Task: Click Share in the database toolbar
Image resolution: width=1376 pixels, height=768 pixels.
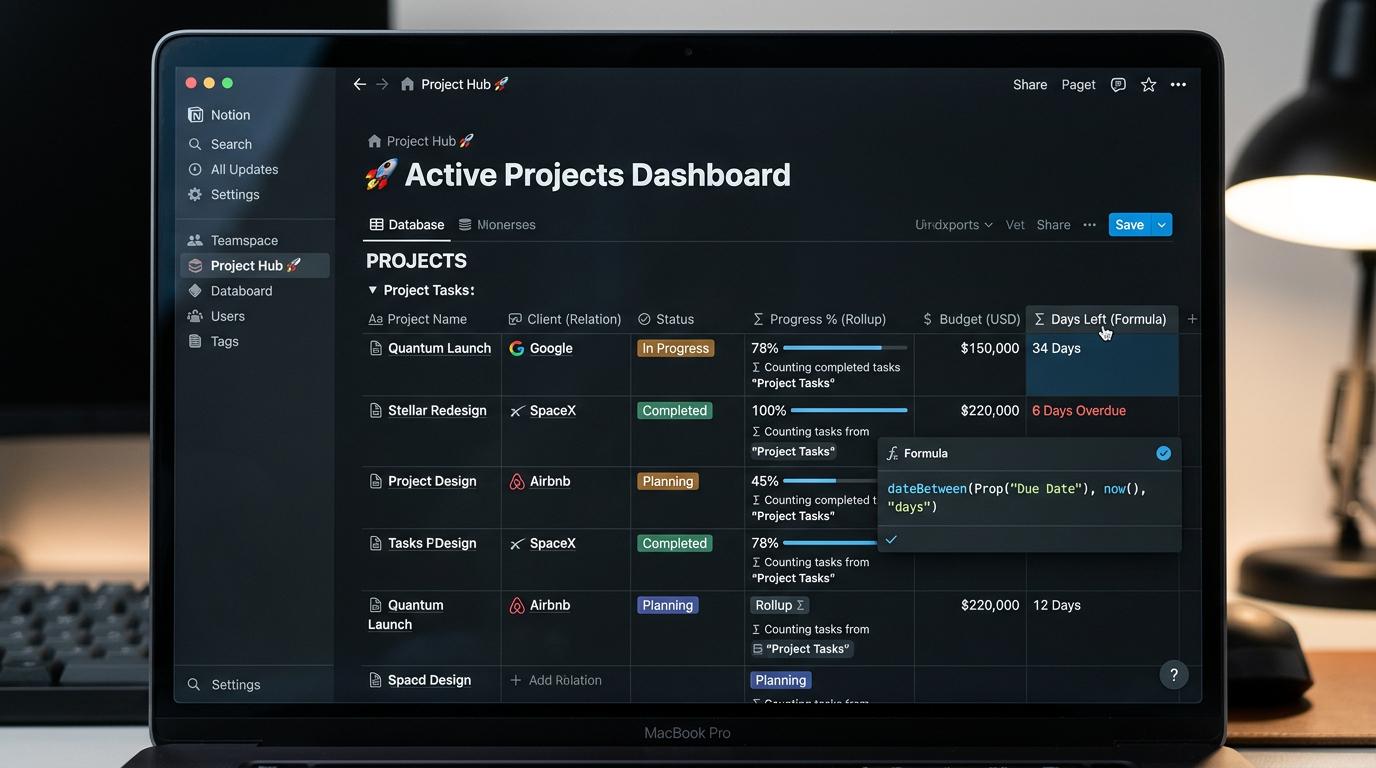Action: (x=1053, y=225)
